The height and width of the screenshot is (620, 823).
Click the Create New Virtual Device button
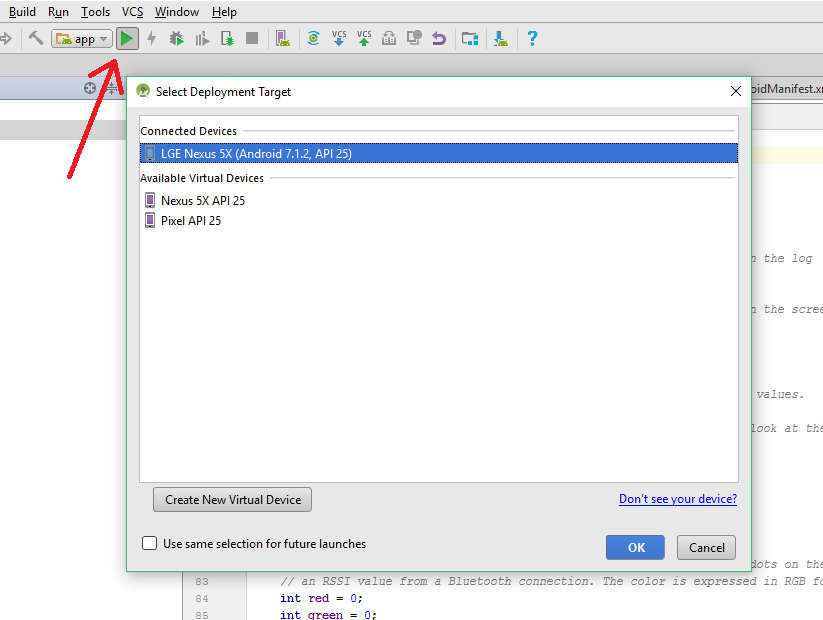click(x=232, y=499)
